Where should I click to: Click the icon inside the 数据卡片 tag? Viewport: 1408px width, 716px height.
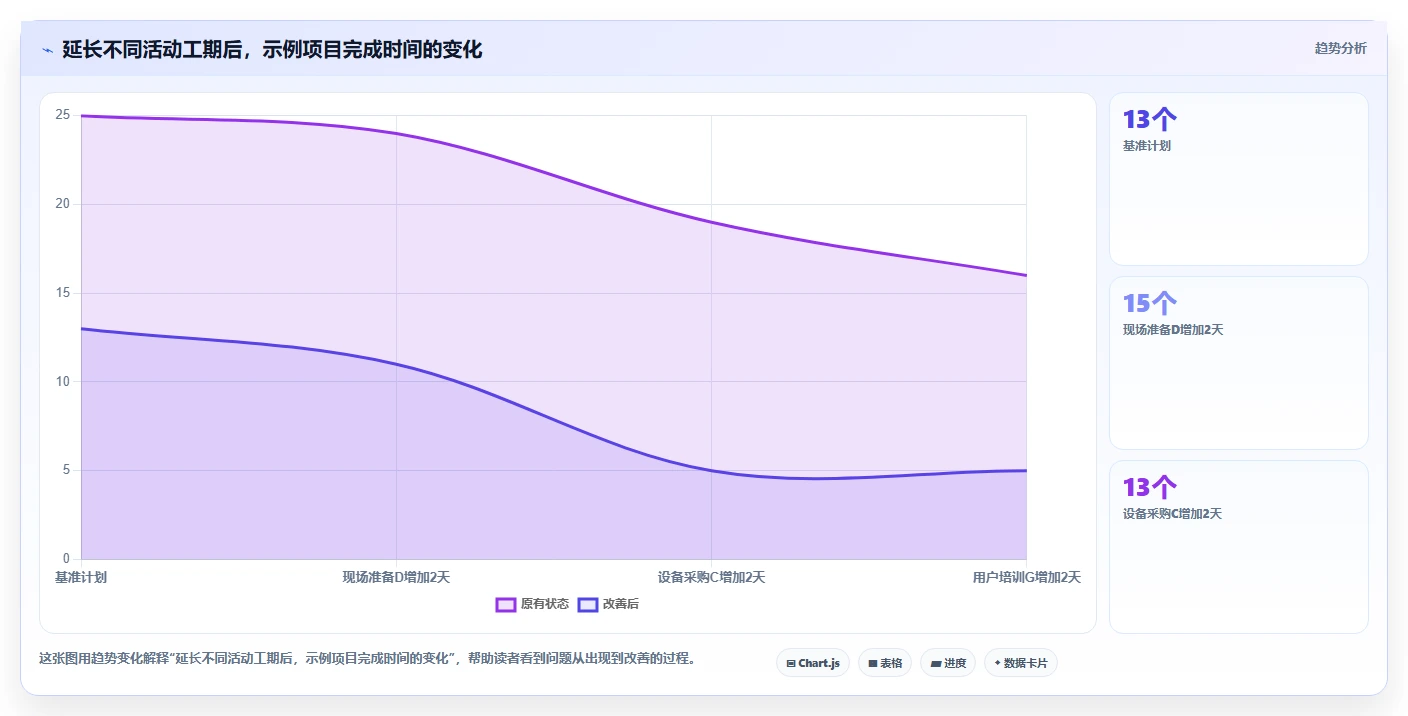point(998,663)
